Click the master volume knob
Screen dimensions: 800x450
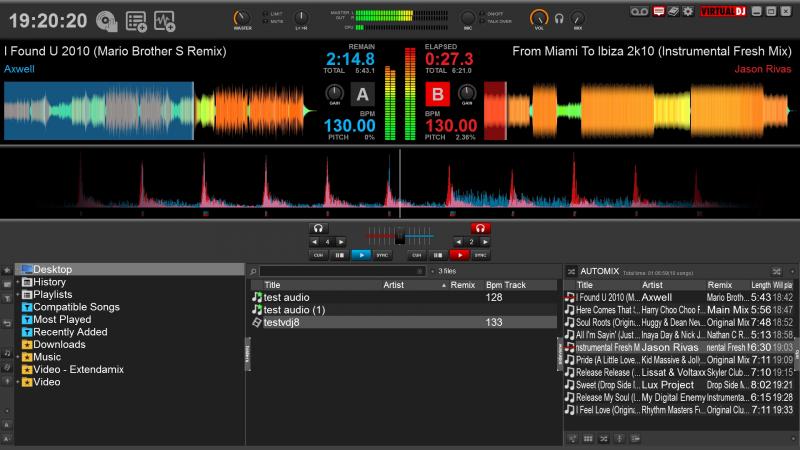pyautogui.click(x=241, y=18)
